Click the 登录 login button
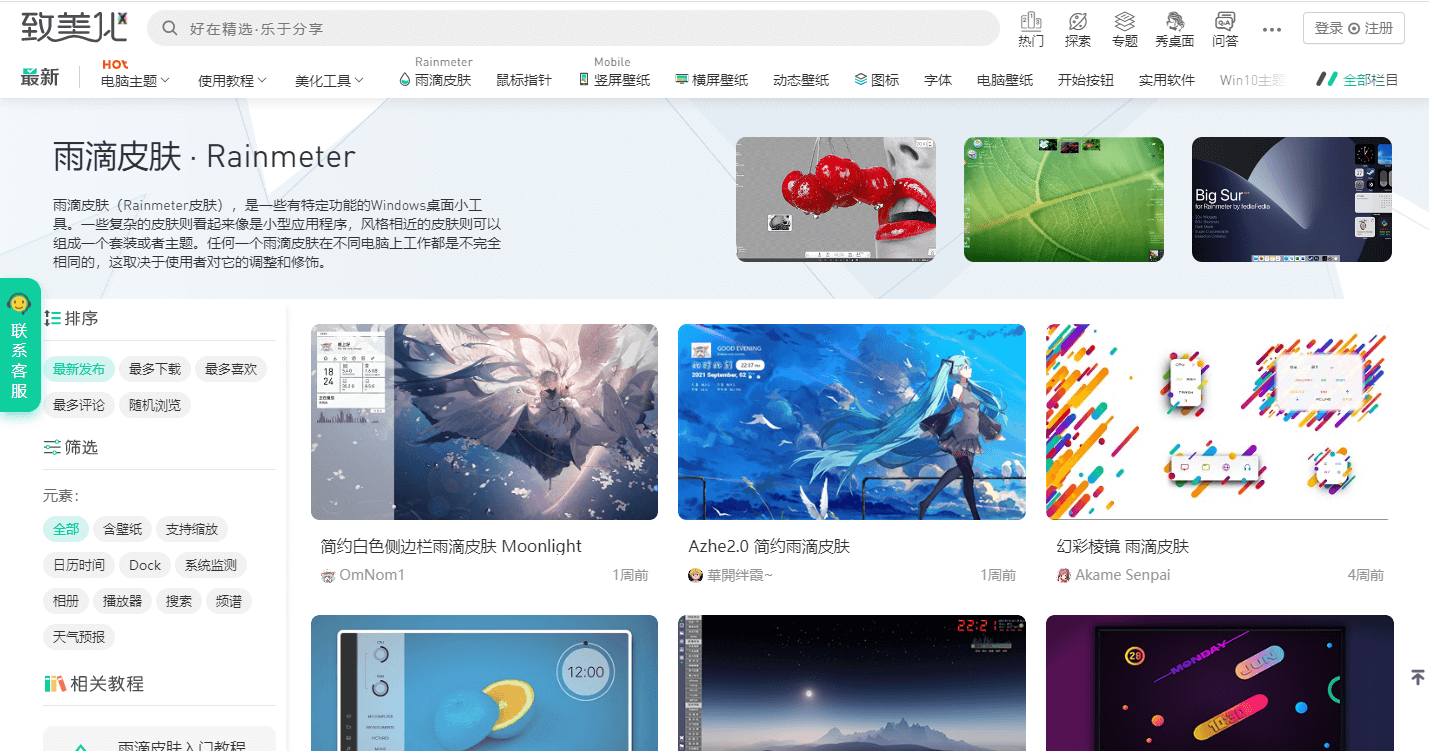Screen dimensions: 1429x751 (x=1330, y=28)
